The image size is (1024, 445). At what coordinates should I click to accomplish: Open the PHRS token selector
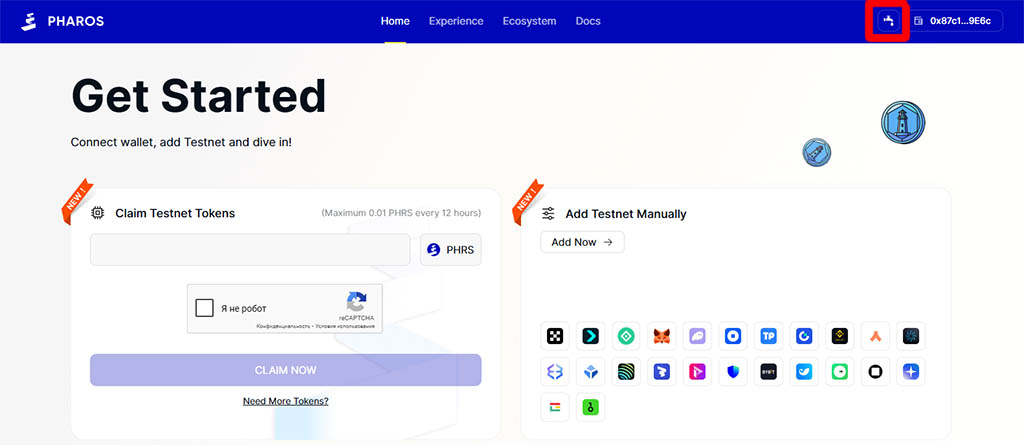point(450,250)
